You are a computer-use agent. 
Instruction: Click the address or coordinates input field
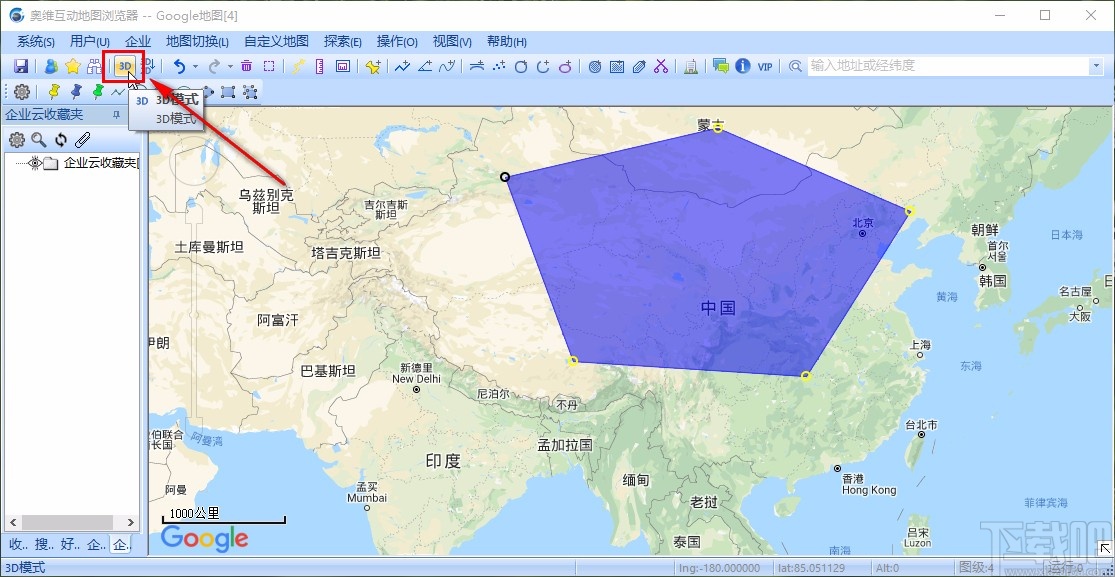pos(948,66)
